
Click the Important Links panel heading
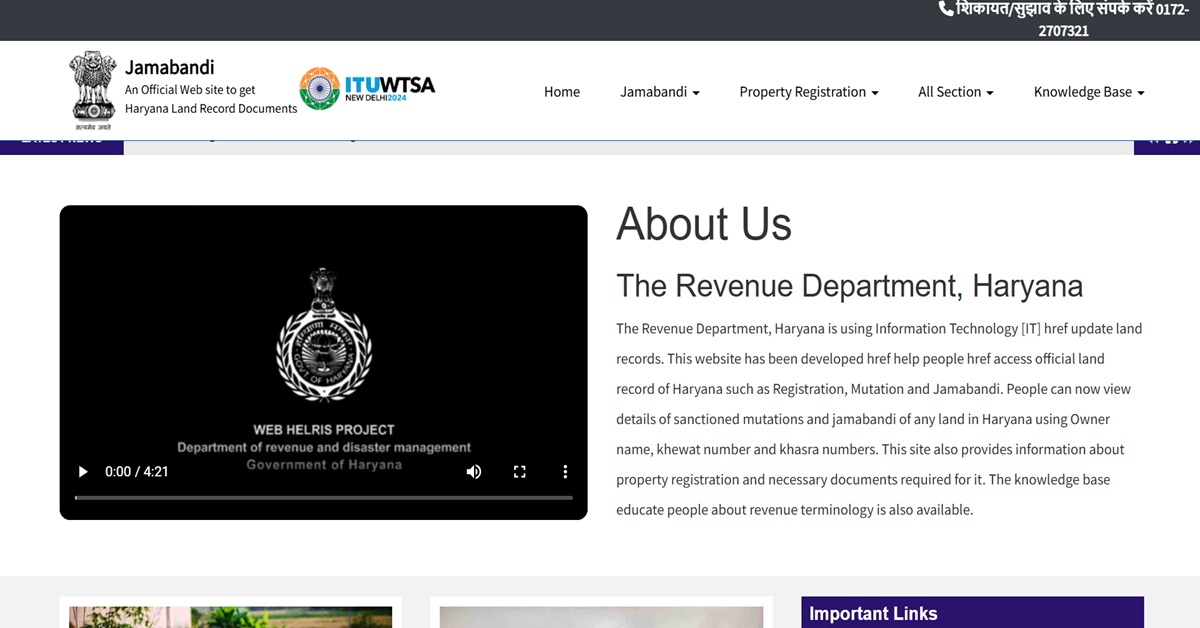click(x=873, y=614)
